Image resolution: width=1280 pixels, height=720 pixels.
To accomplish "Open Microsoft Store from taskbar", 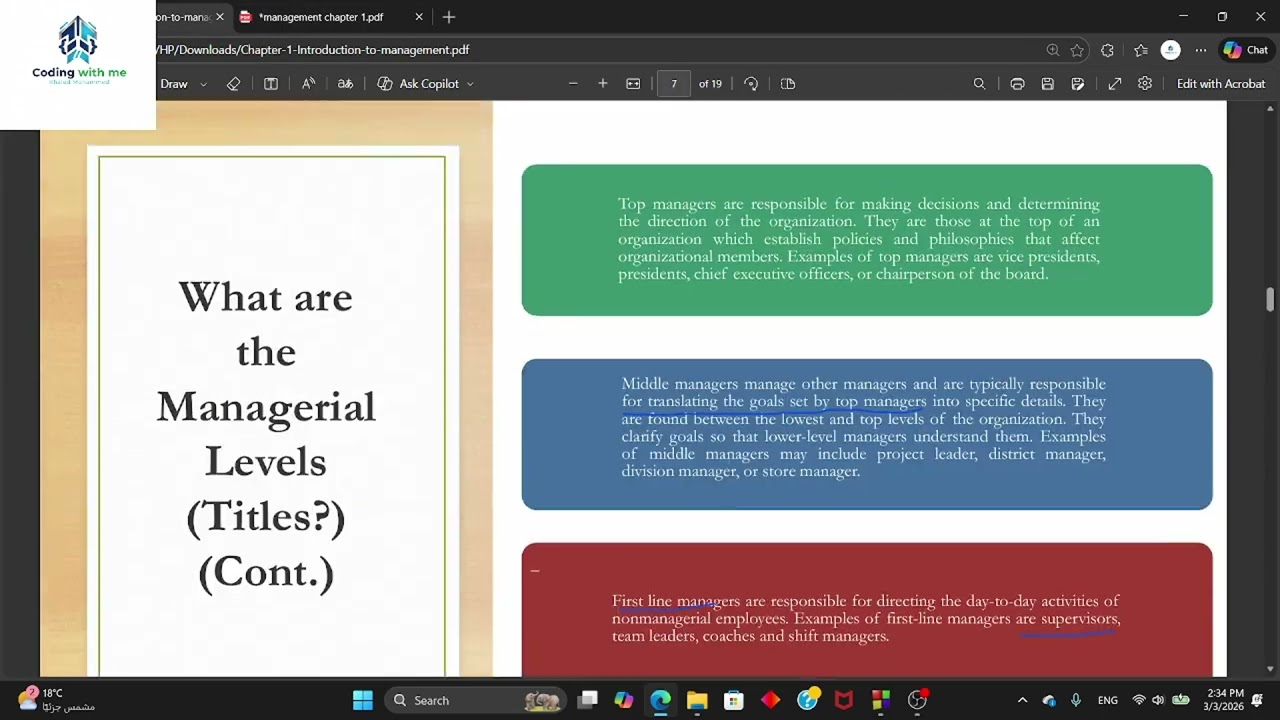I will pos(734,700).
